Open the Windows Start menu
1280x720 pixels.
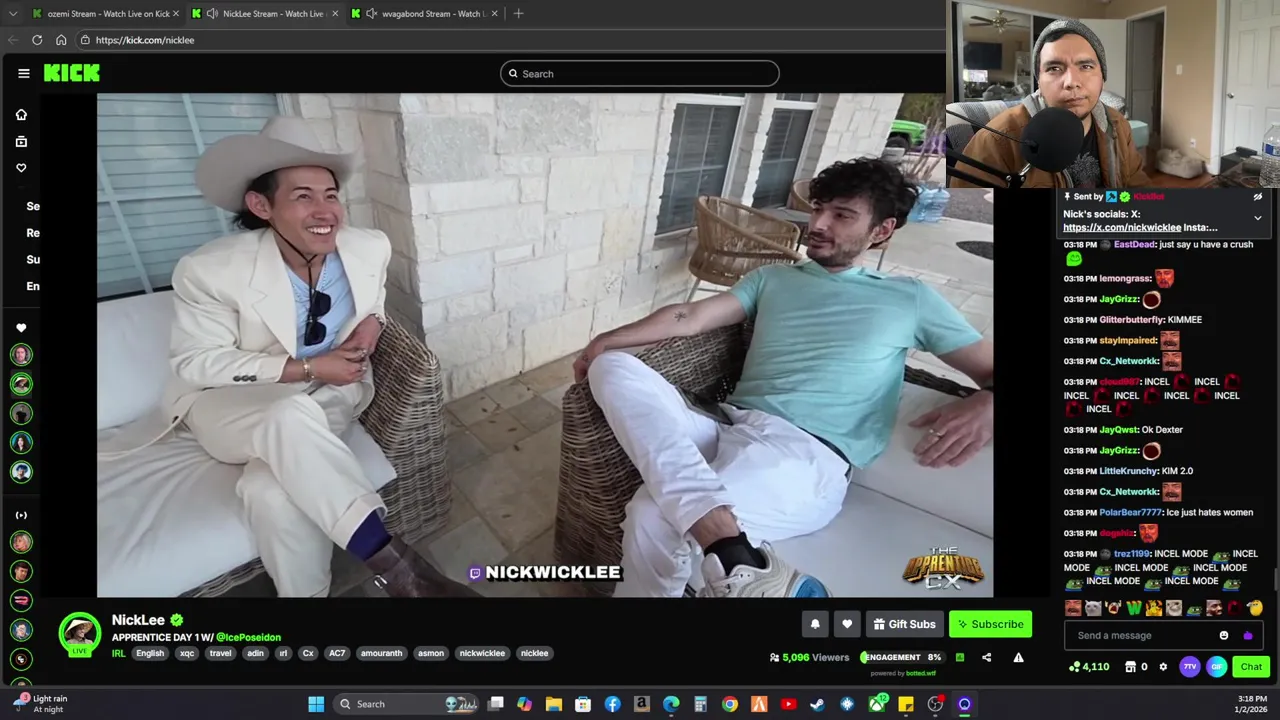(316, 704)
